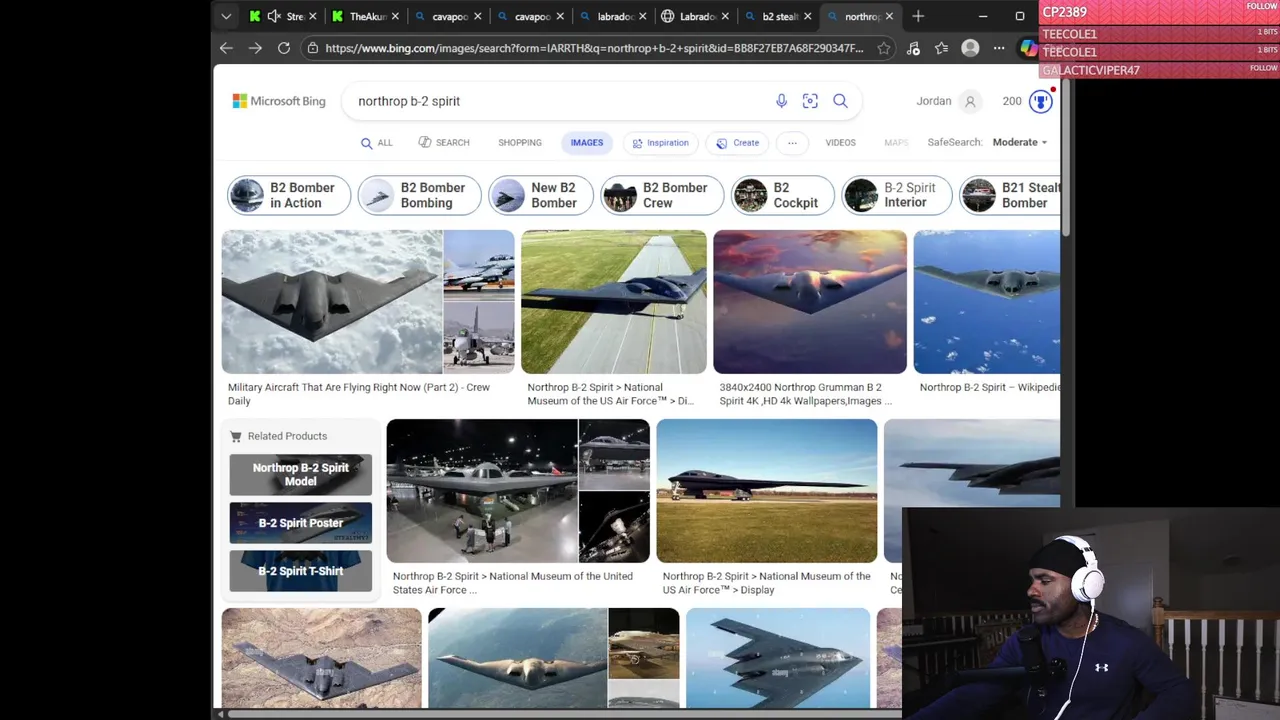Open the B-2 top-down blue thumbnail
This screenshot has width=1280, height=720.
click(778, 658)
